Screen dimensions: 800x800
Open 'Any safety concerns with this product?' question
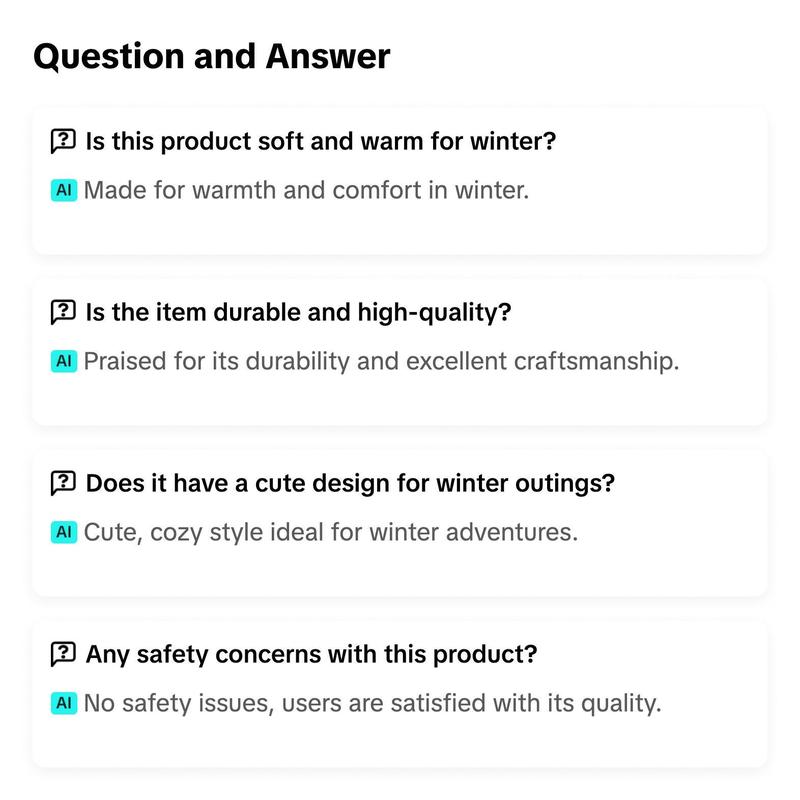[311, 654]
